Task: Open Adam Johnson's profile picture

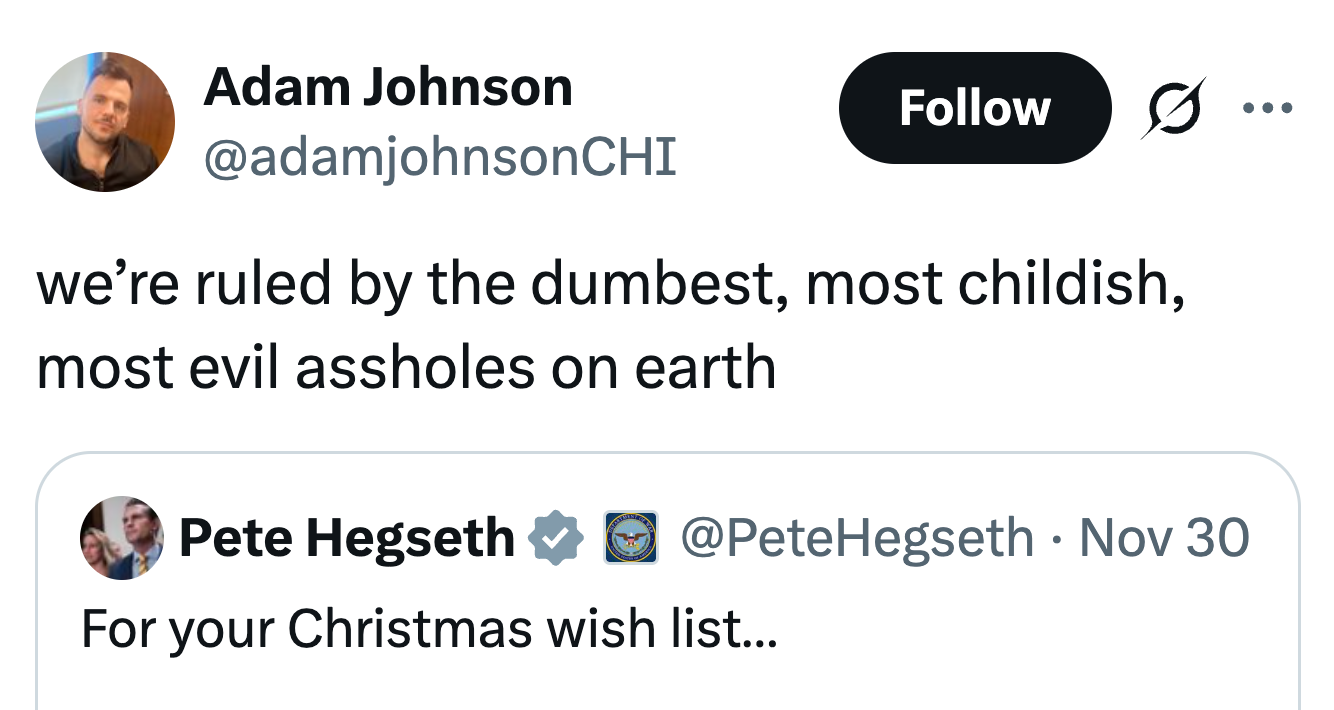Action: point(105,122)
